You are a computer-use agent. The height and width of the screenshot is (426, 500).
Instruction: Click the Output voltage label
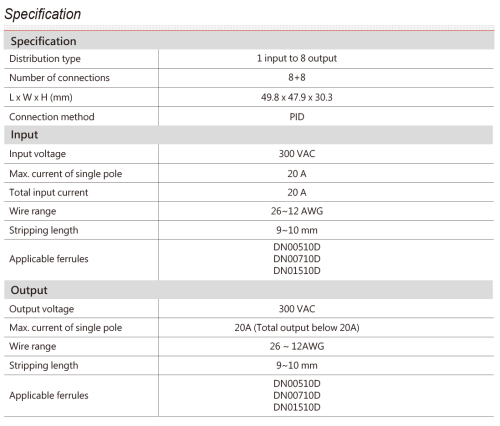pyautogui.click(x=42, y=309)
